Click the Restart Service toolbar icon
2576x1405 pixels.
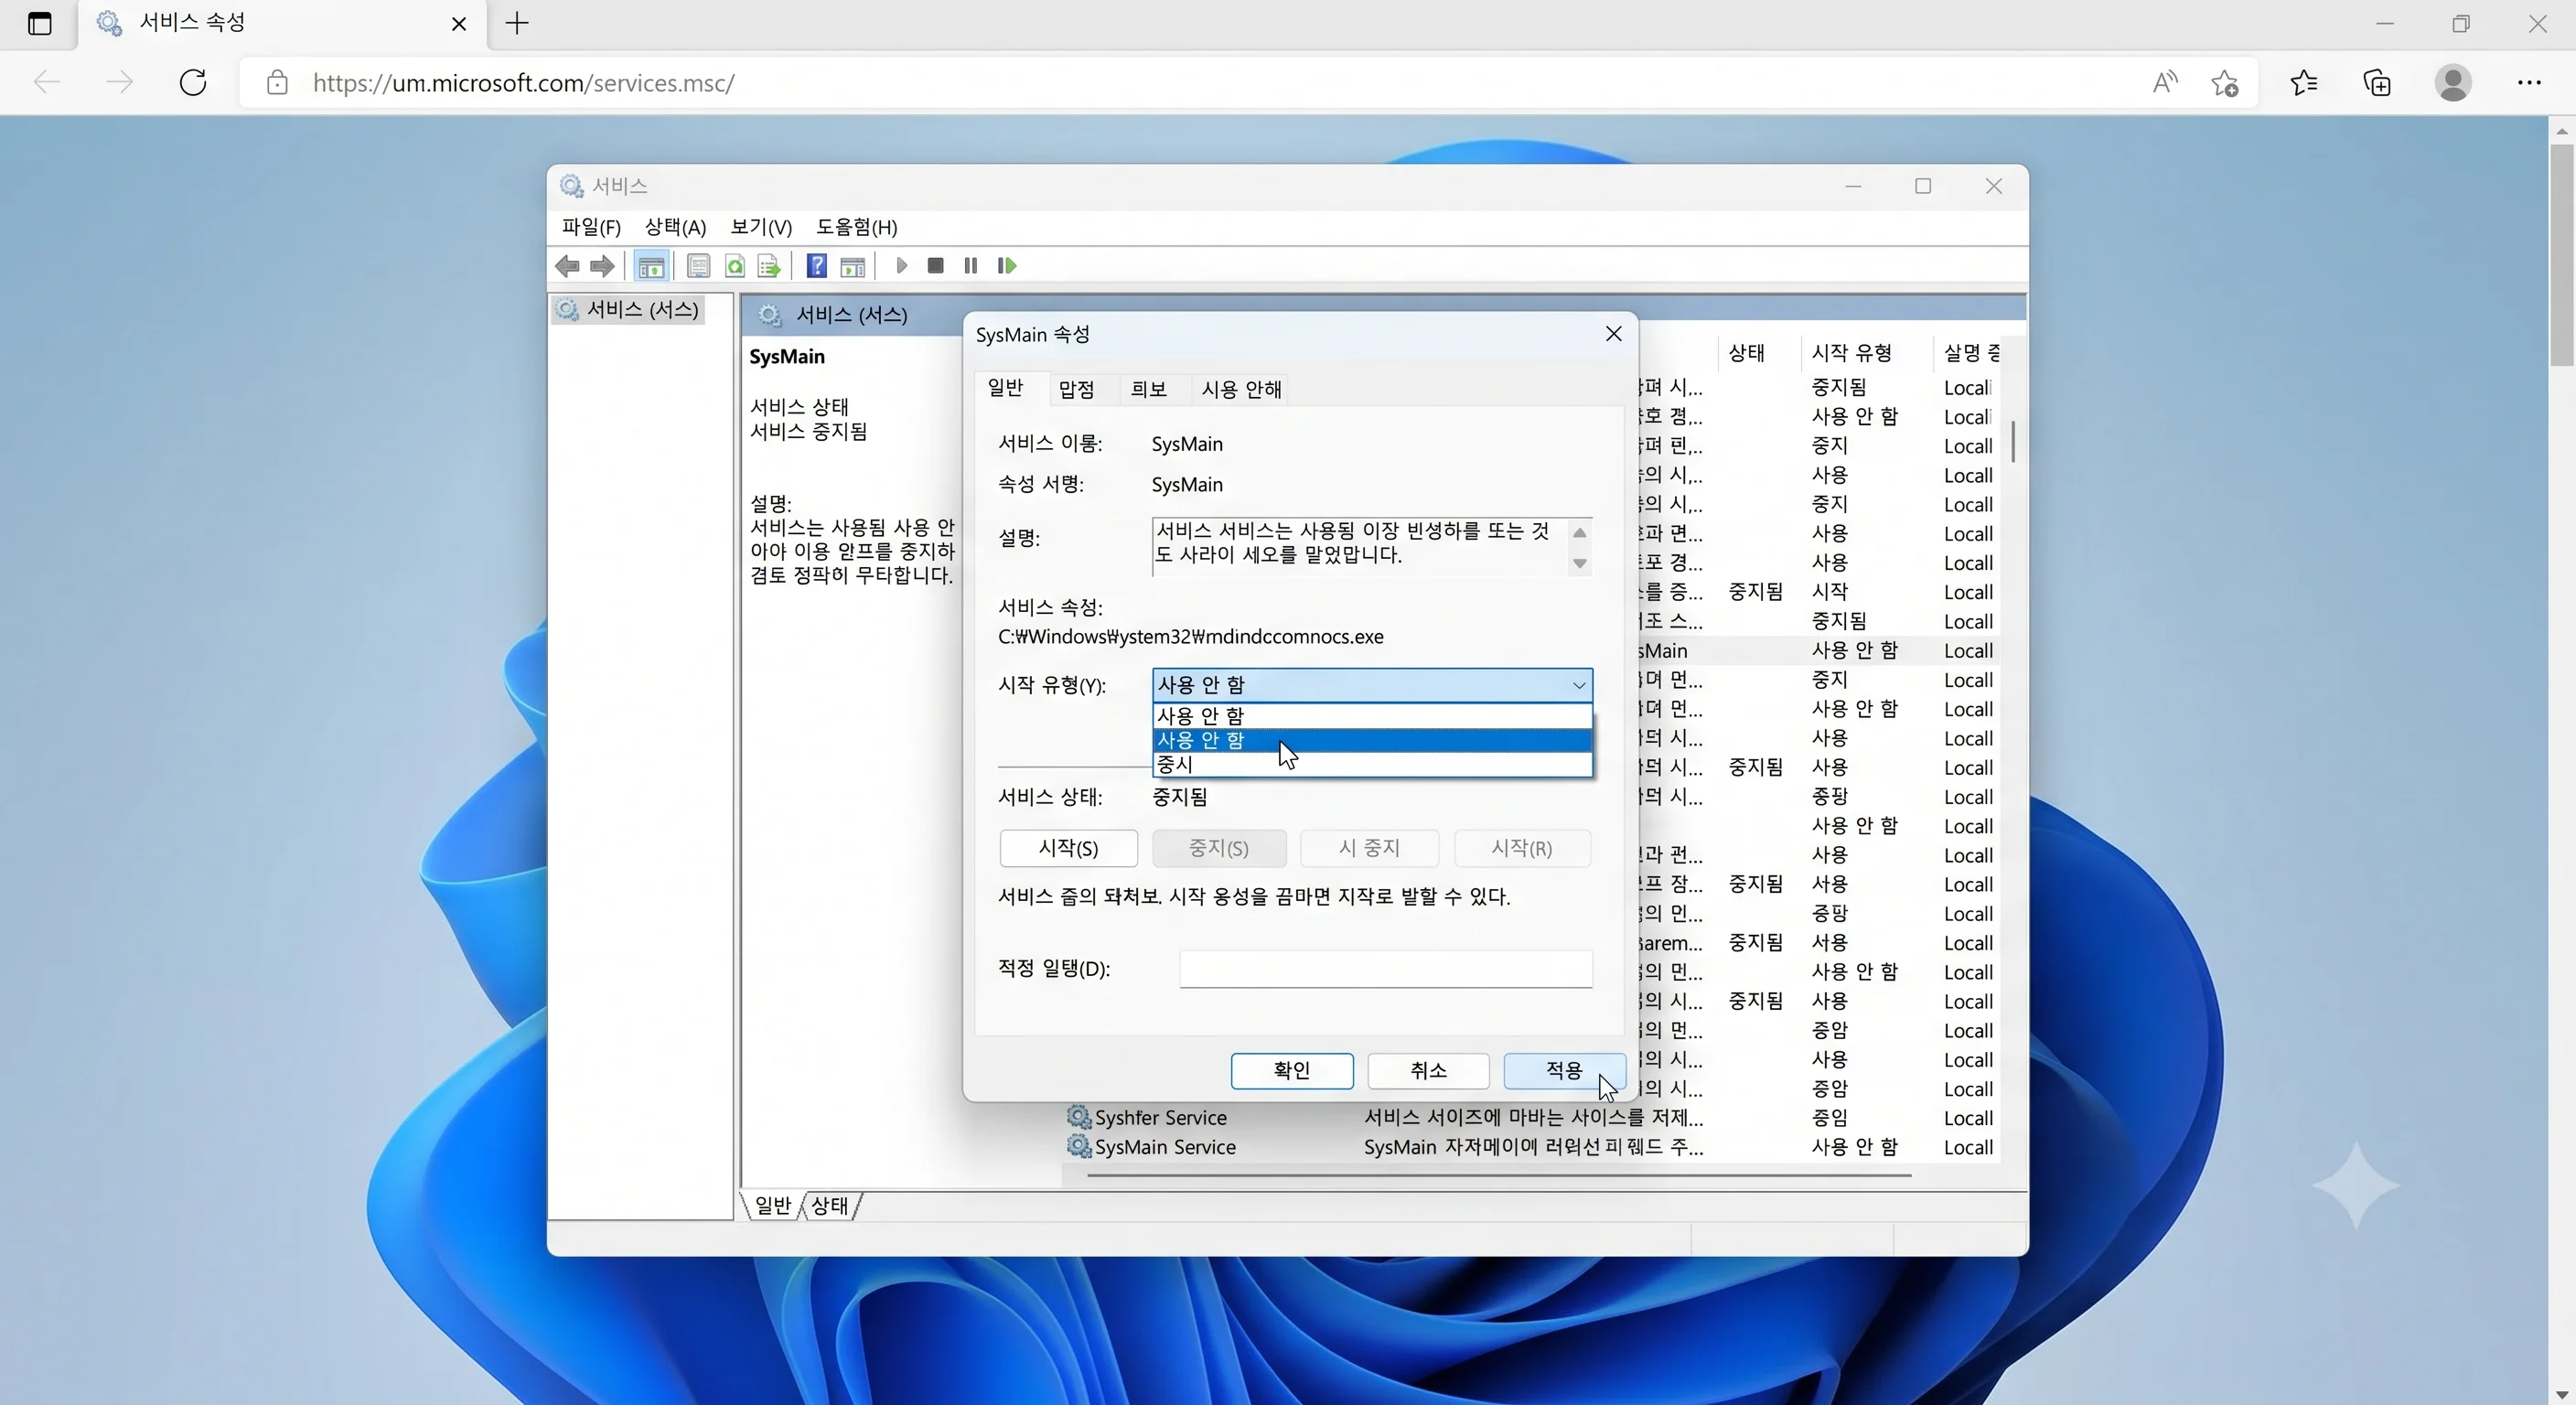[1006, 266]
